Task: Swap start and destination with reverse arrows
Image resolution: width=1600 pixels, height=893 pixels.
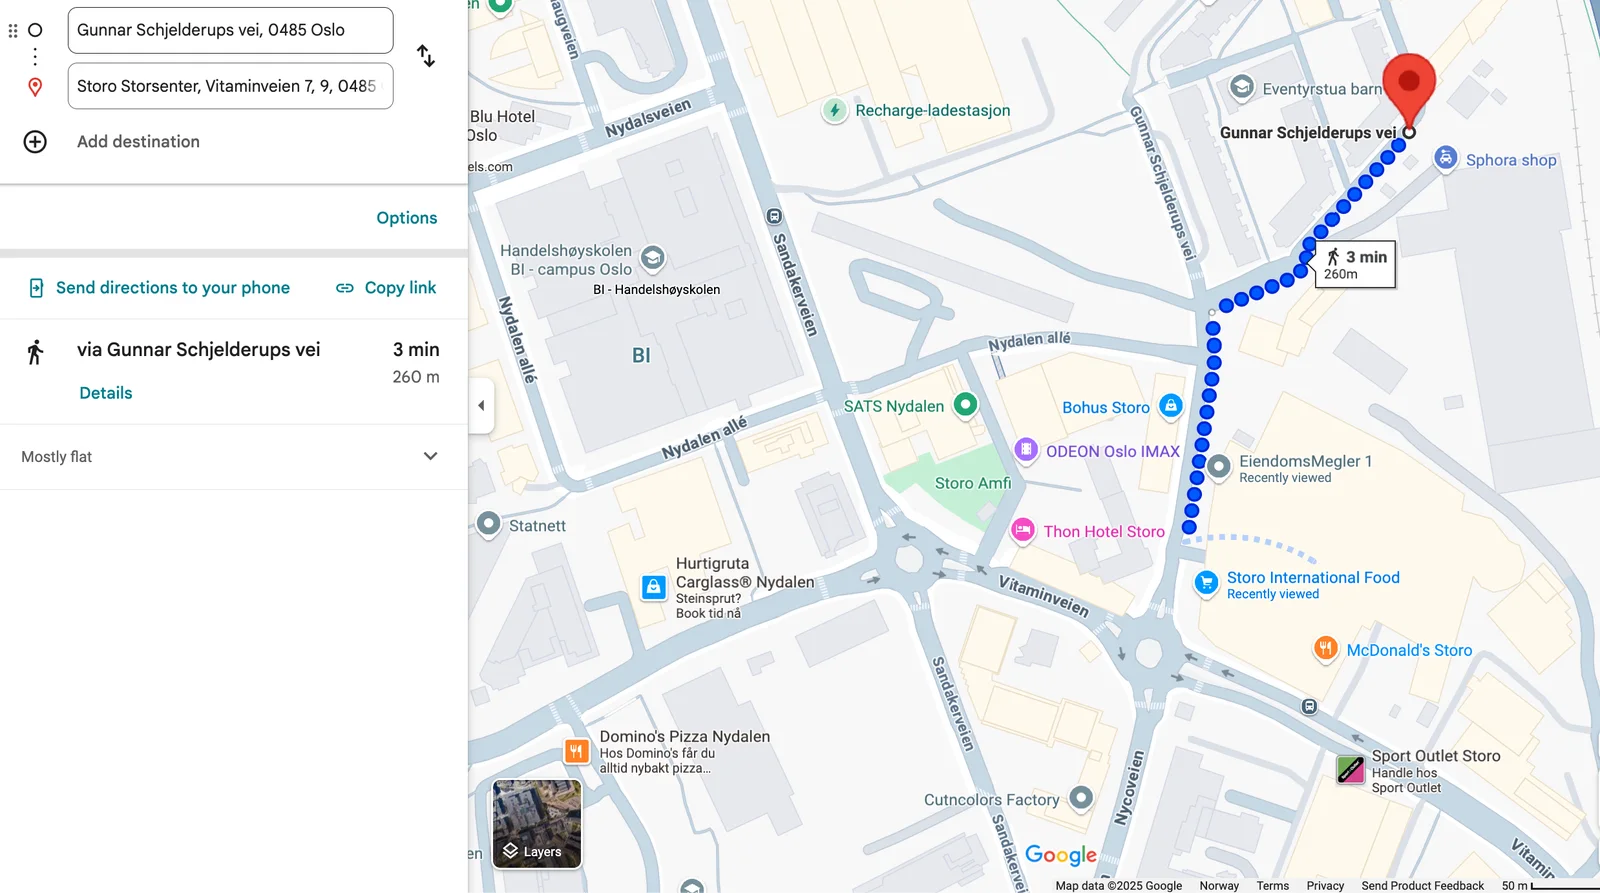Action: click(x=426, y=56)
